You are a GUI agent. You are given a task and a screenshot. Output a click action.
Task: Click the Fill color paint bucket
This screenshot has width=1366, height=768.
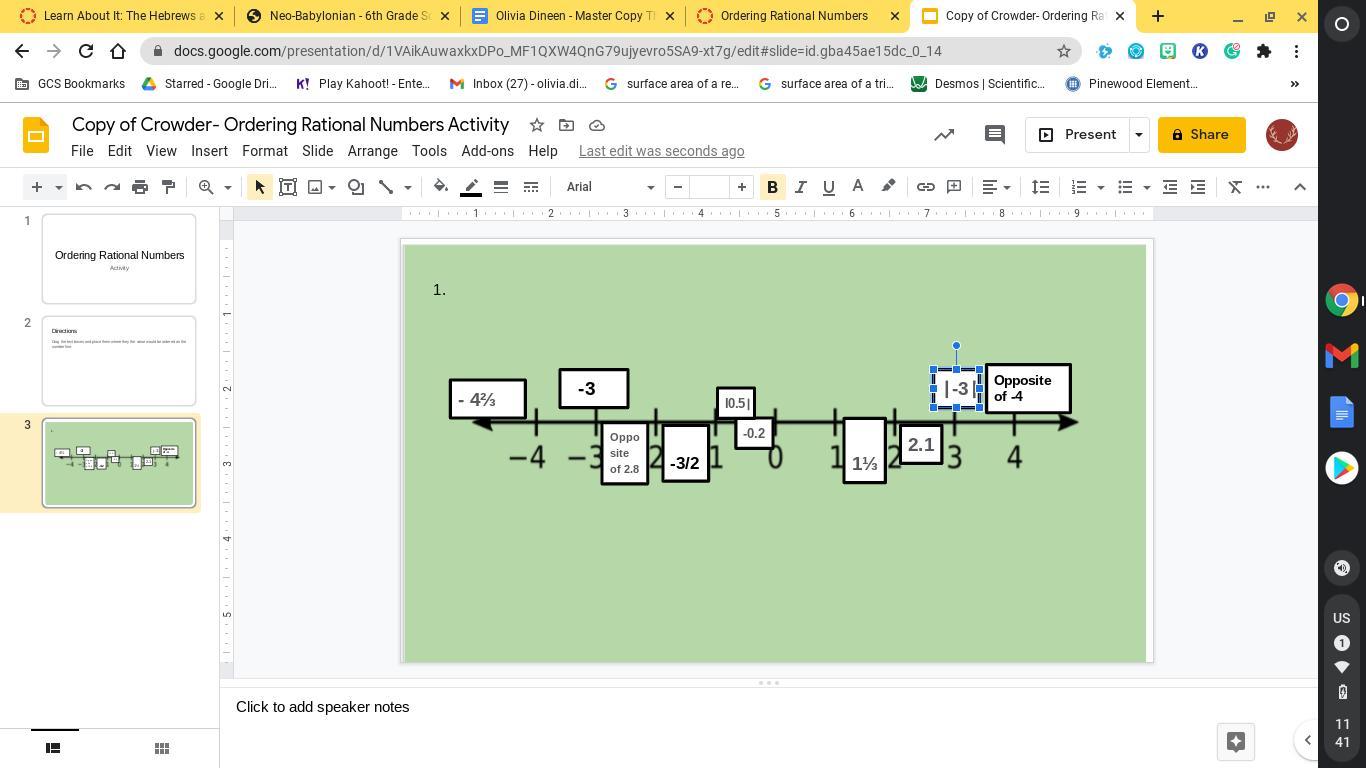click(x=441, y=187)
